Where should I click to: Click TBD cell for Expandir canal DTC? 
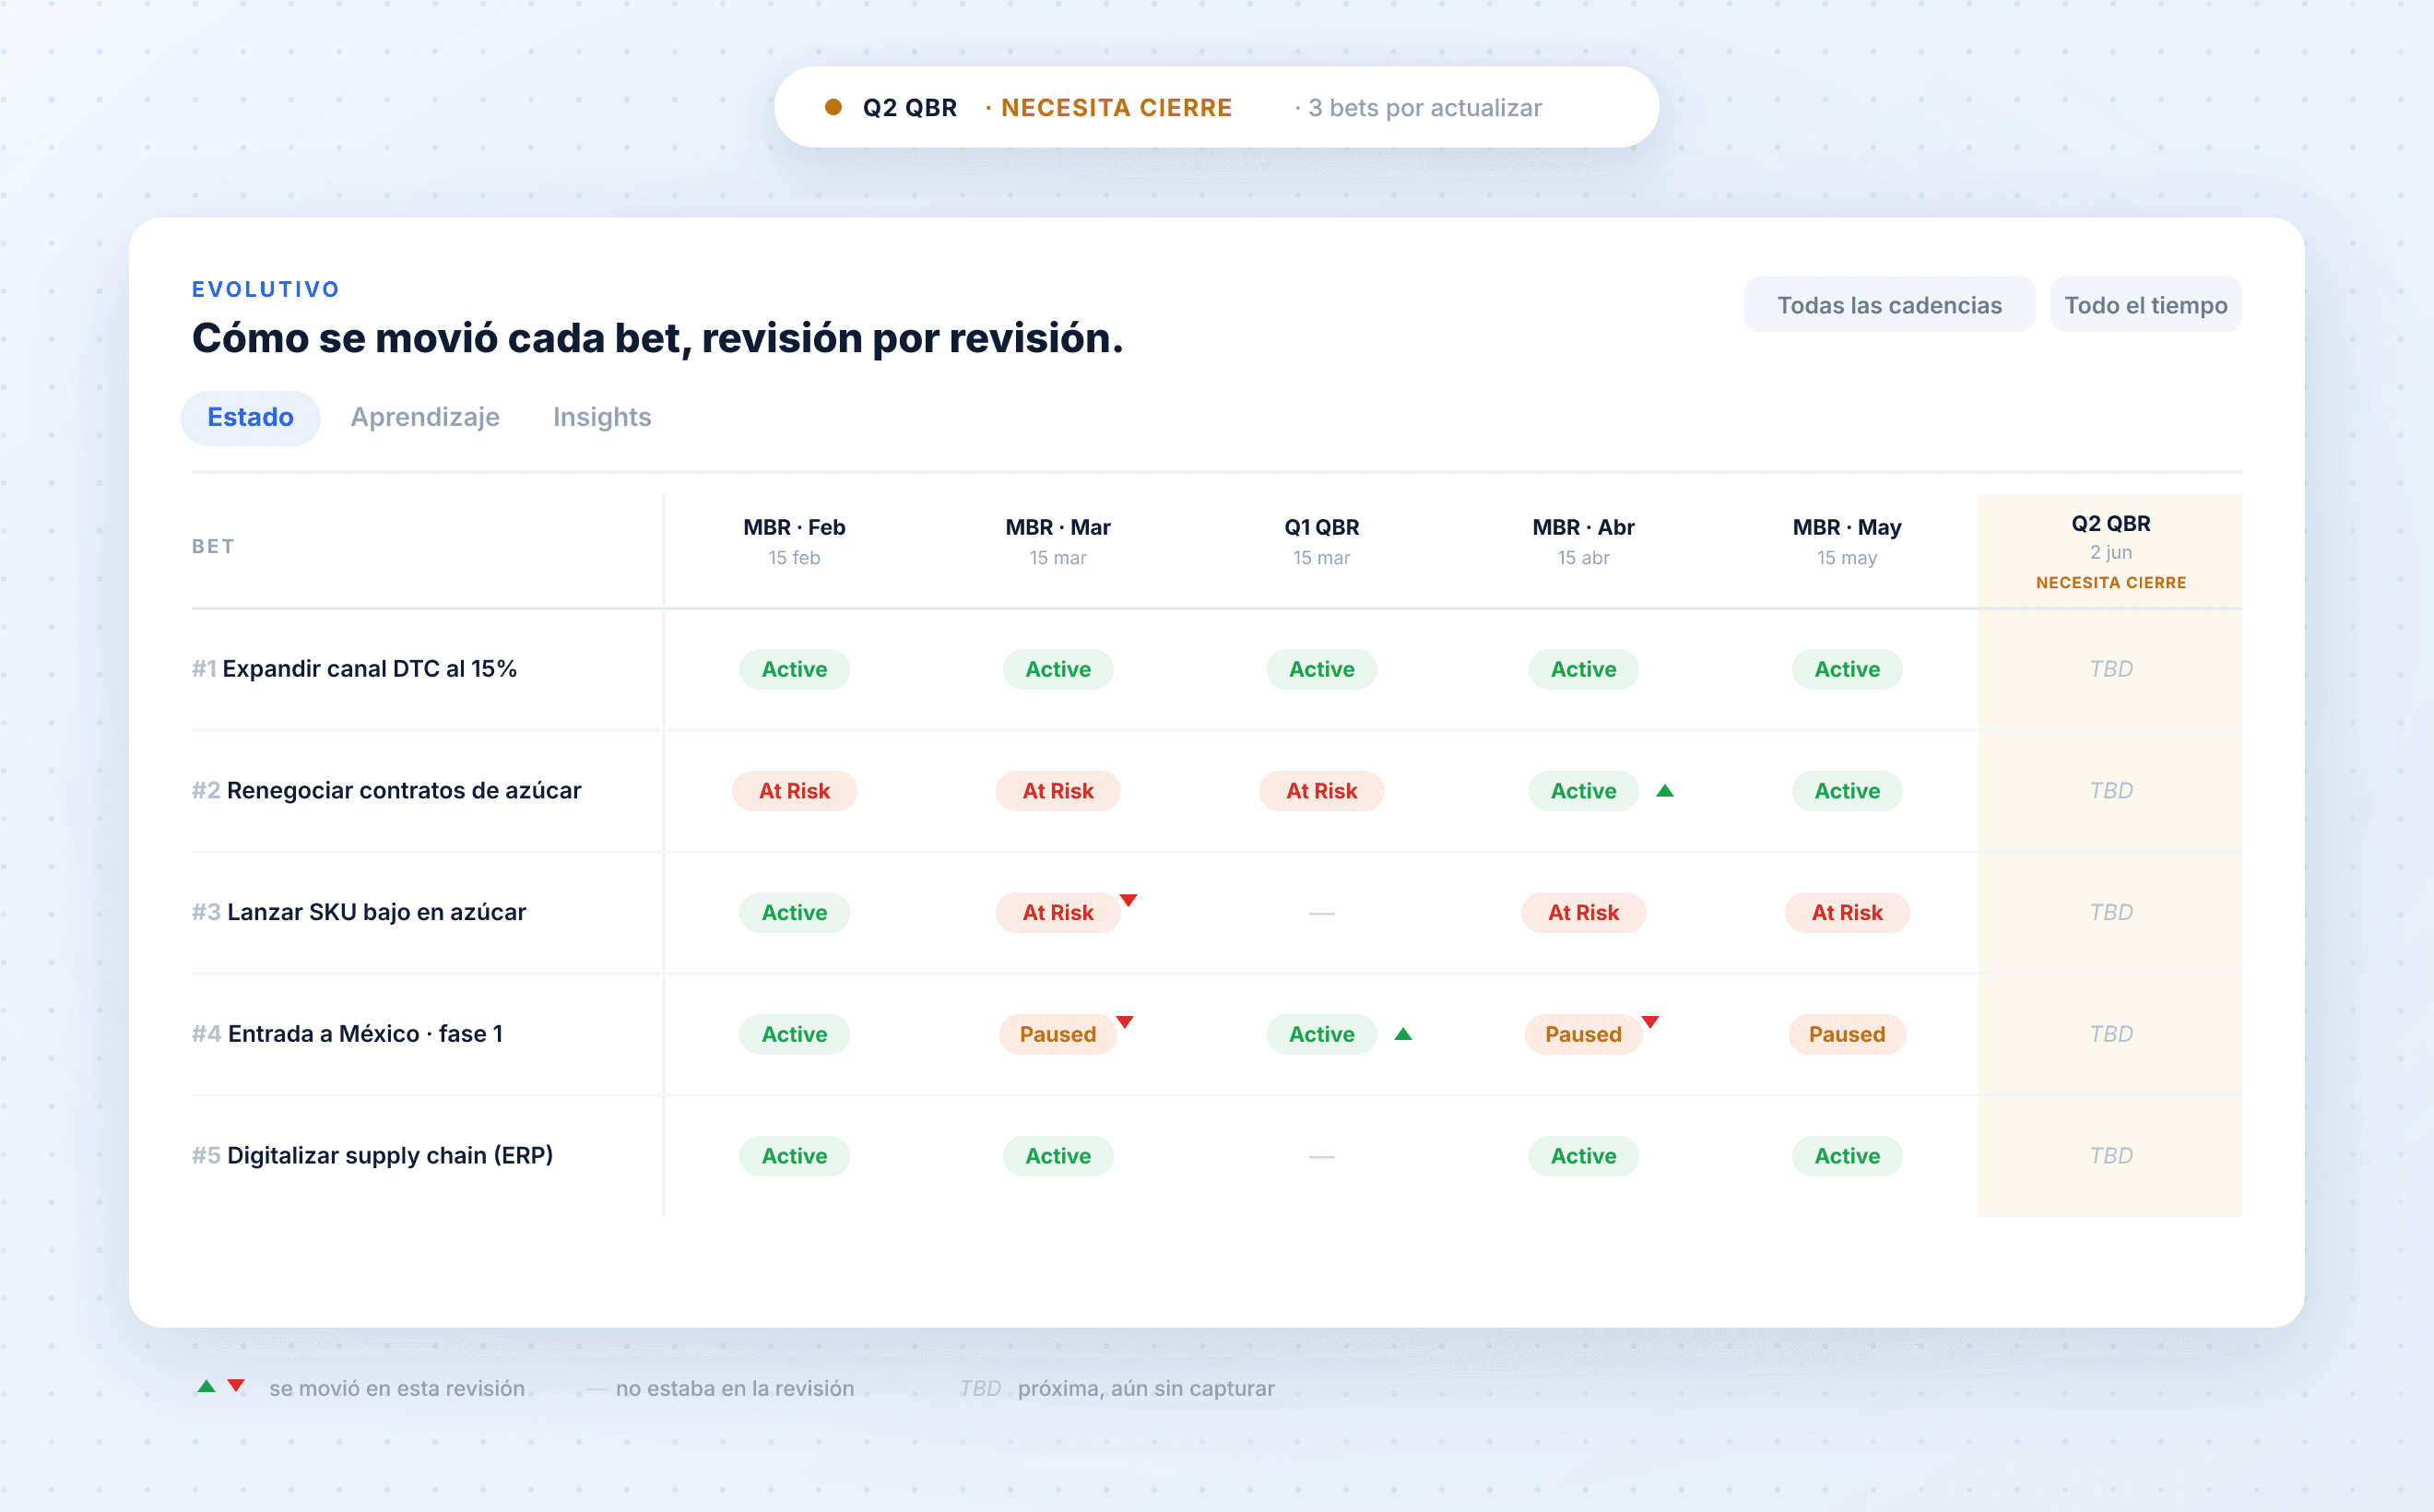(2111, 669)
